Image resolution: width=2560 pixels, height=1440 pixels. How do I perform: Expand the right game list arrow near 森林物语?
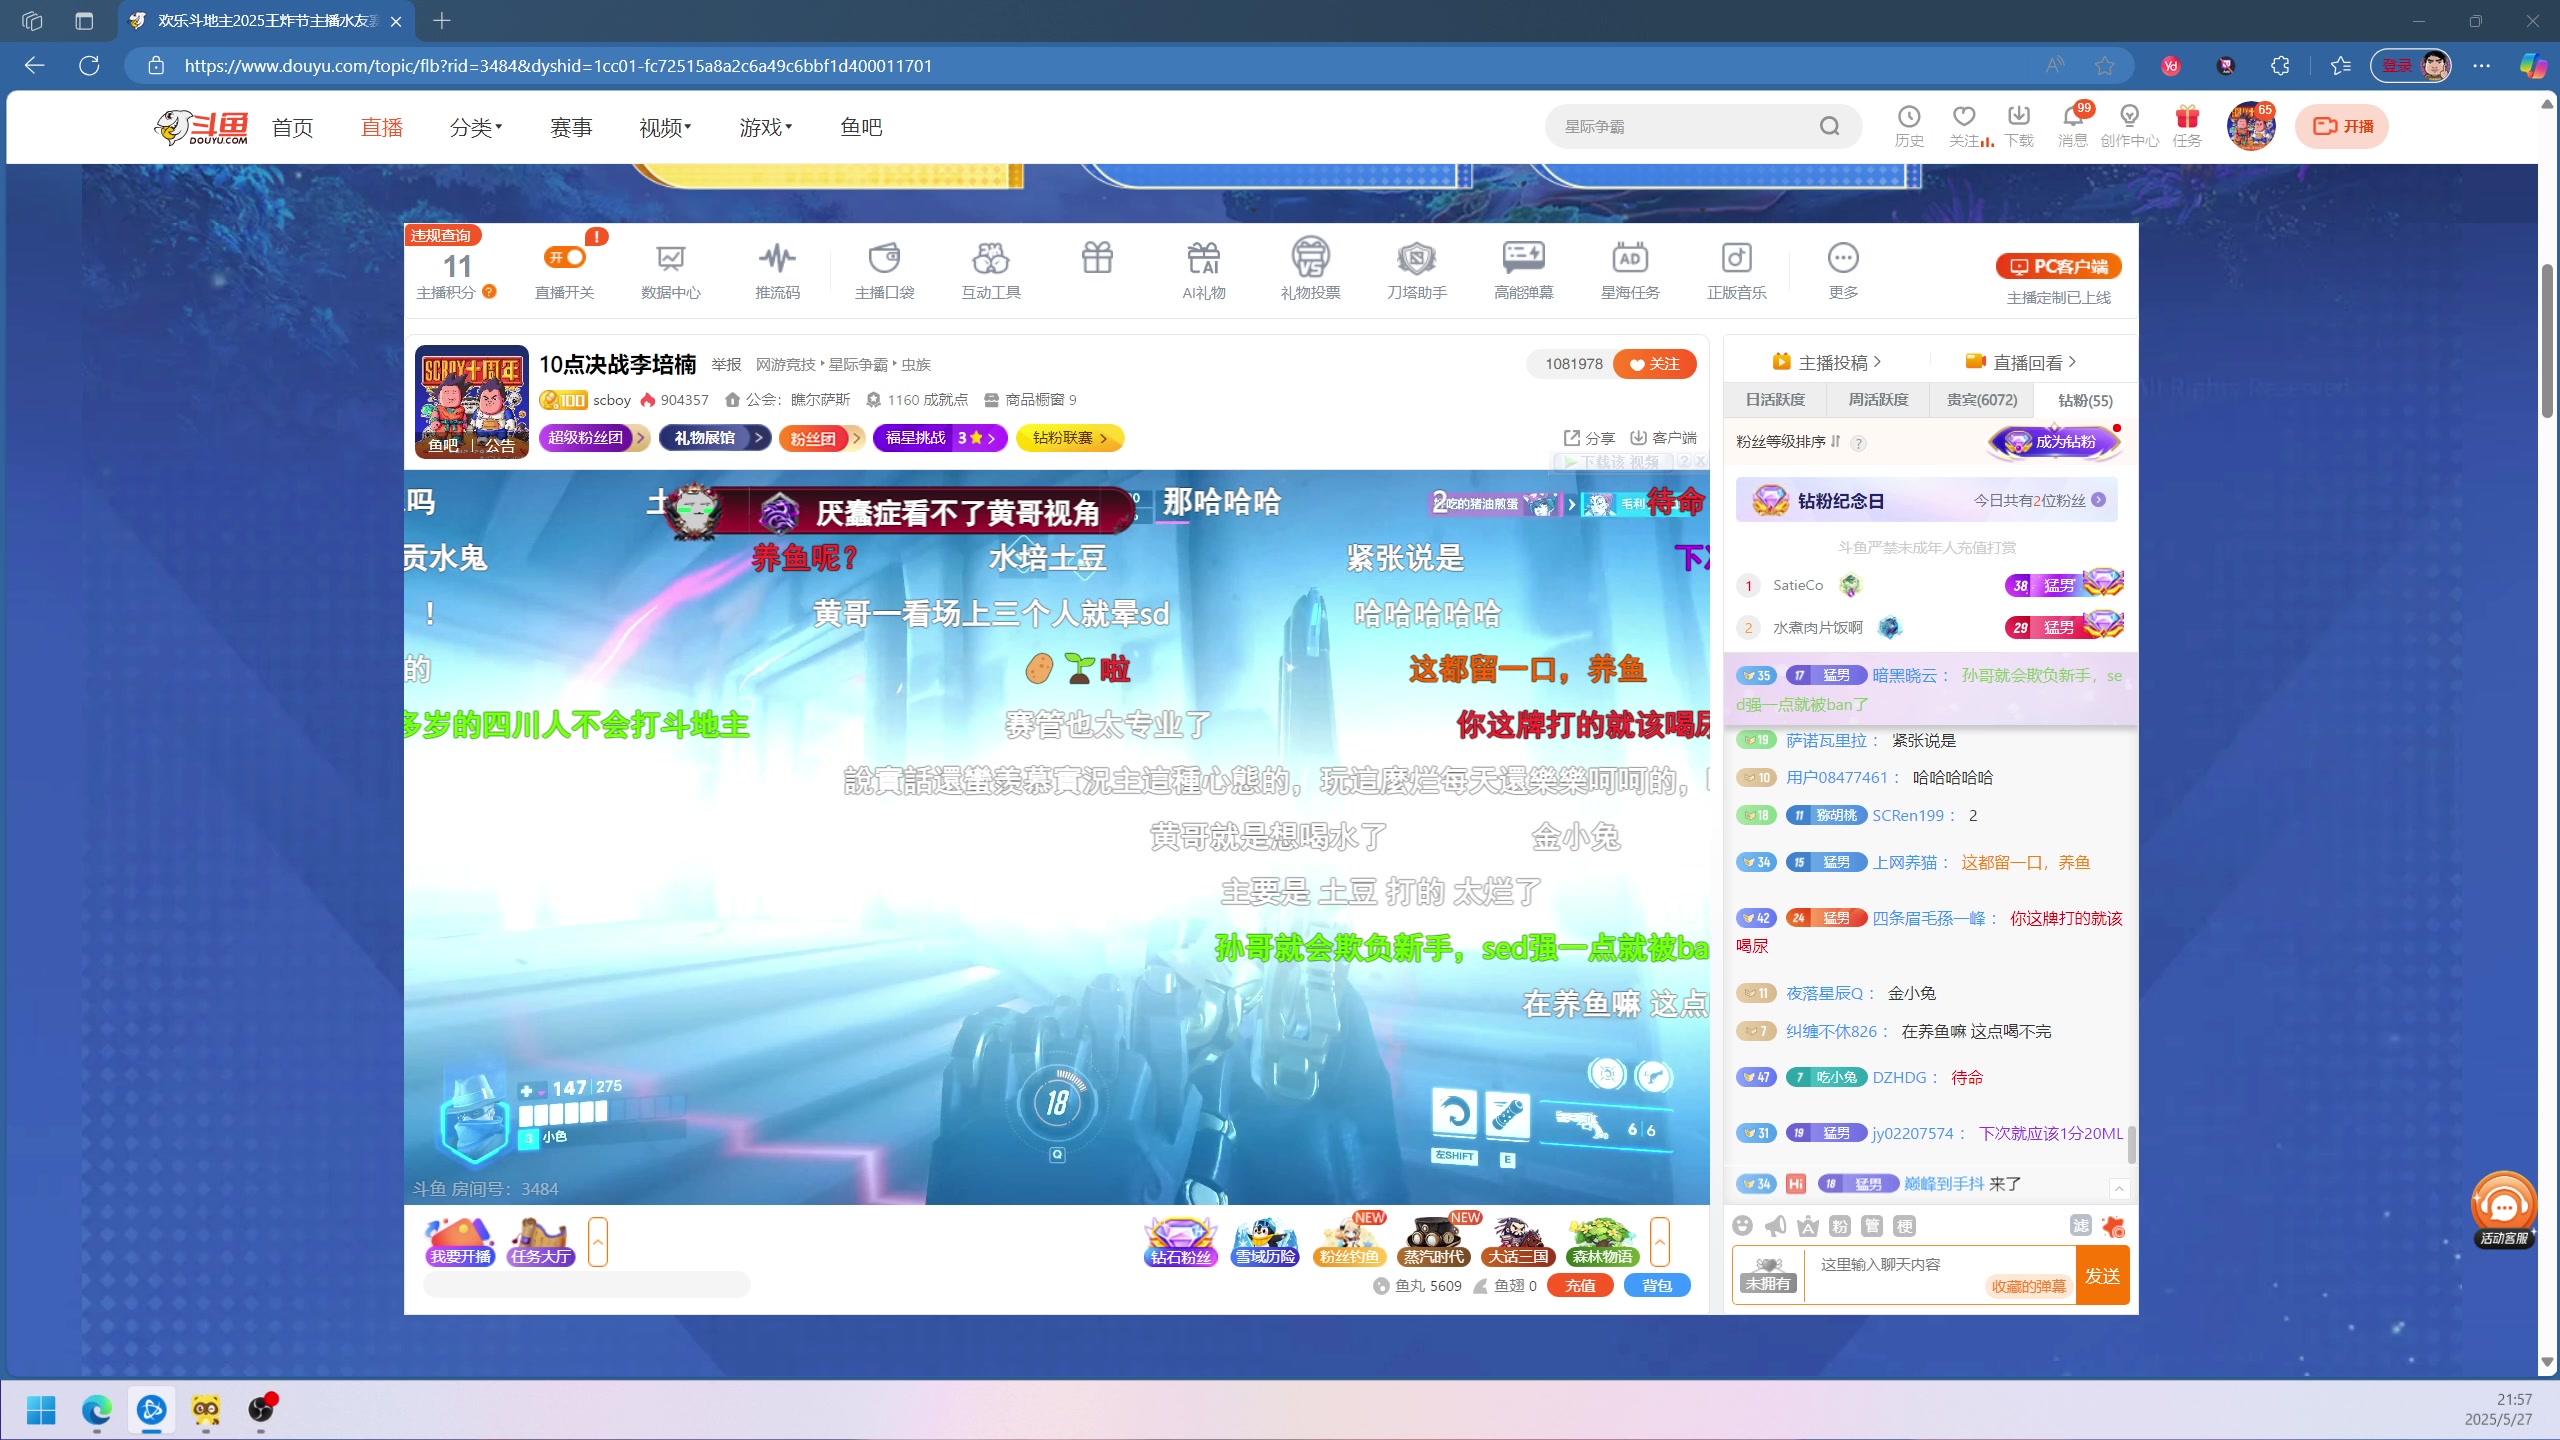[1660, 1242]
